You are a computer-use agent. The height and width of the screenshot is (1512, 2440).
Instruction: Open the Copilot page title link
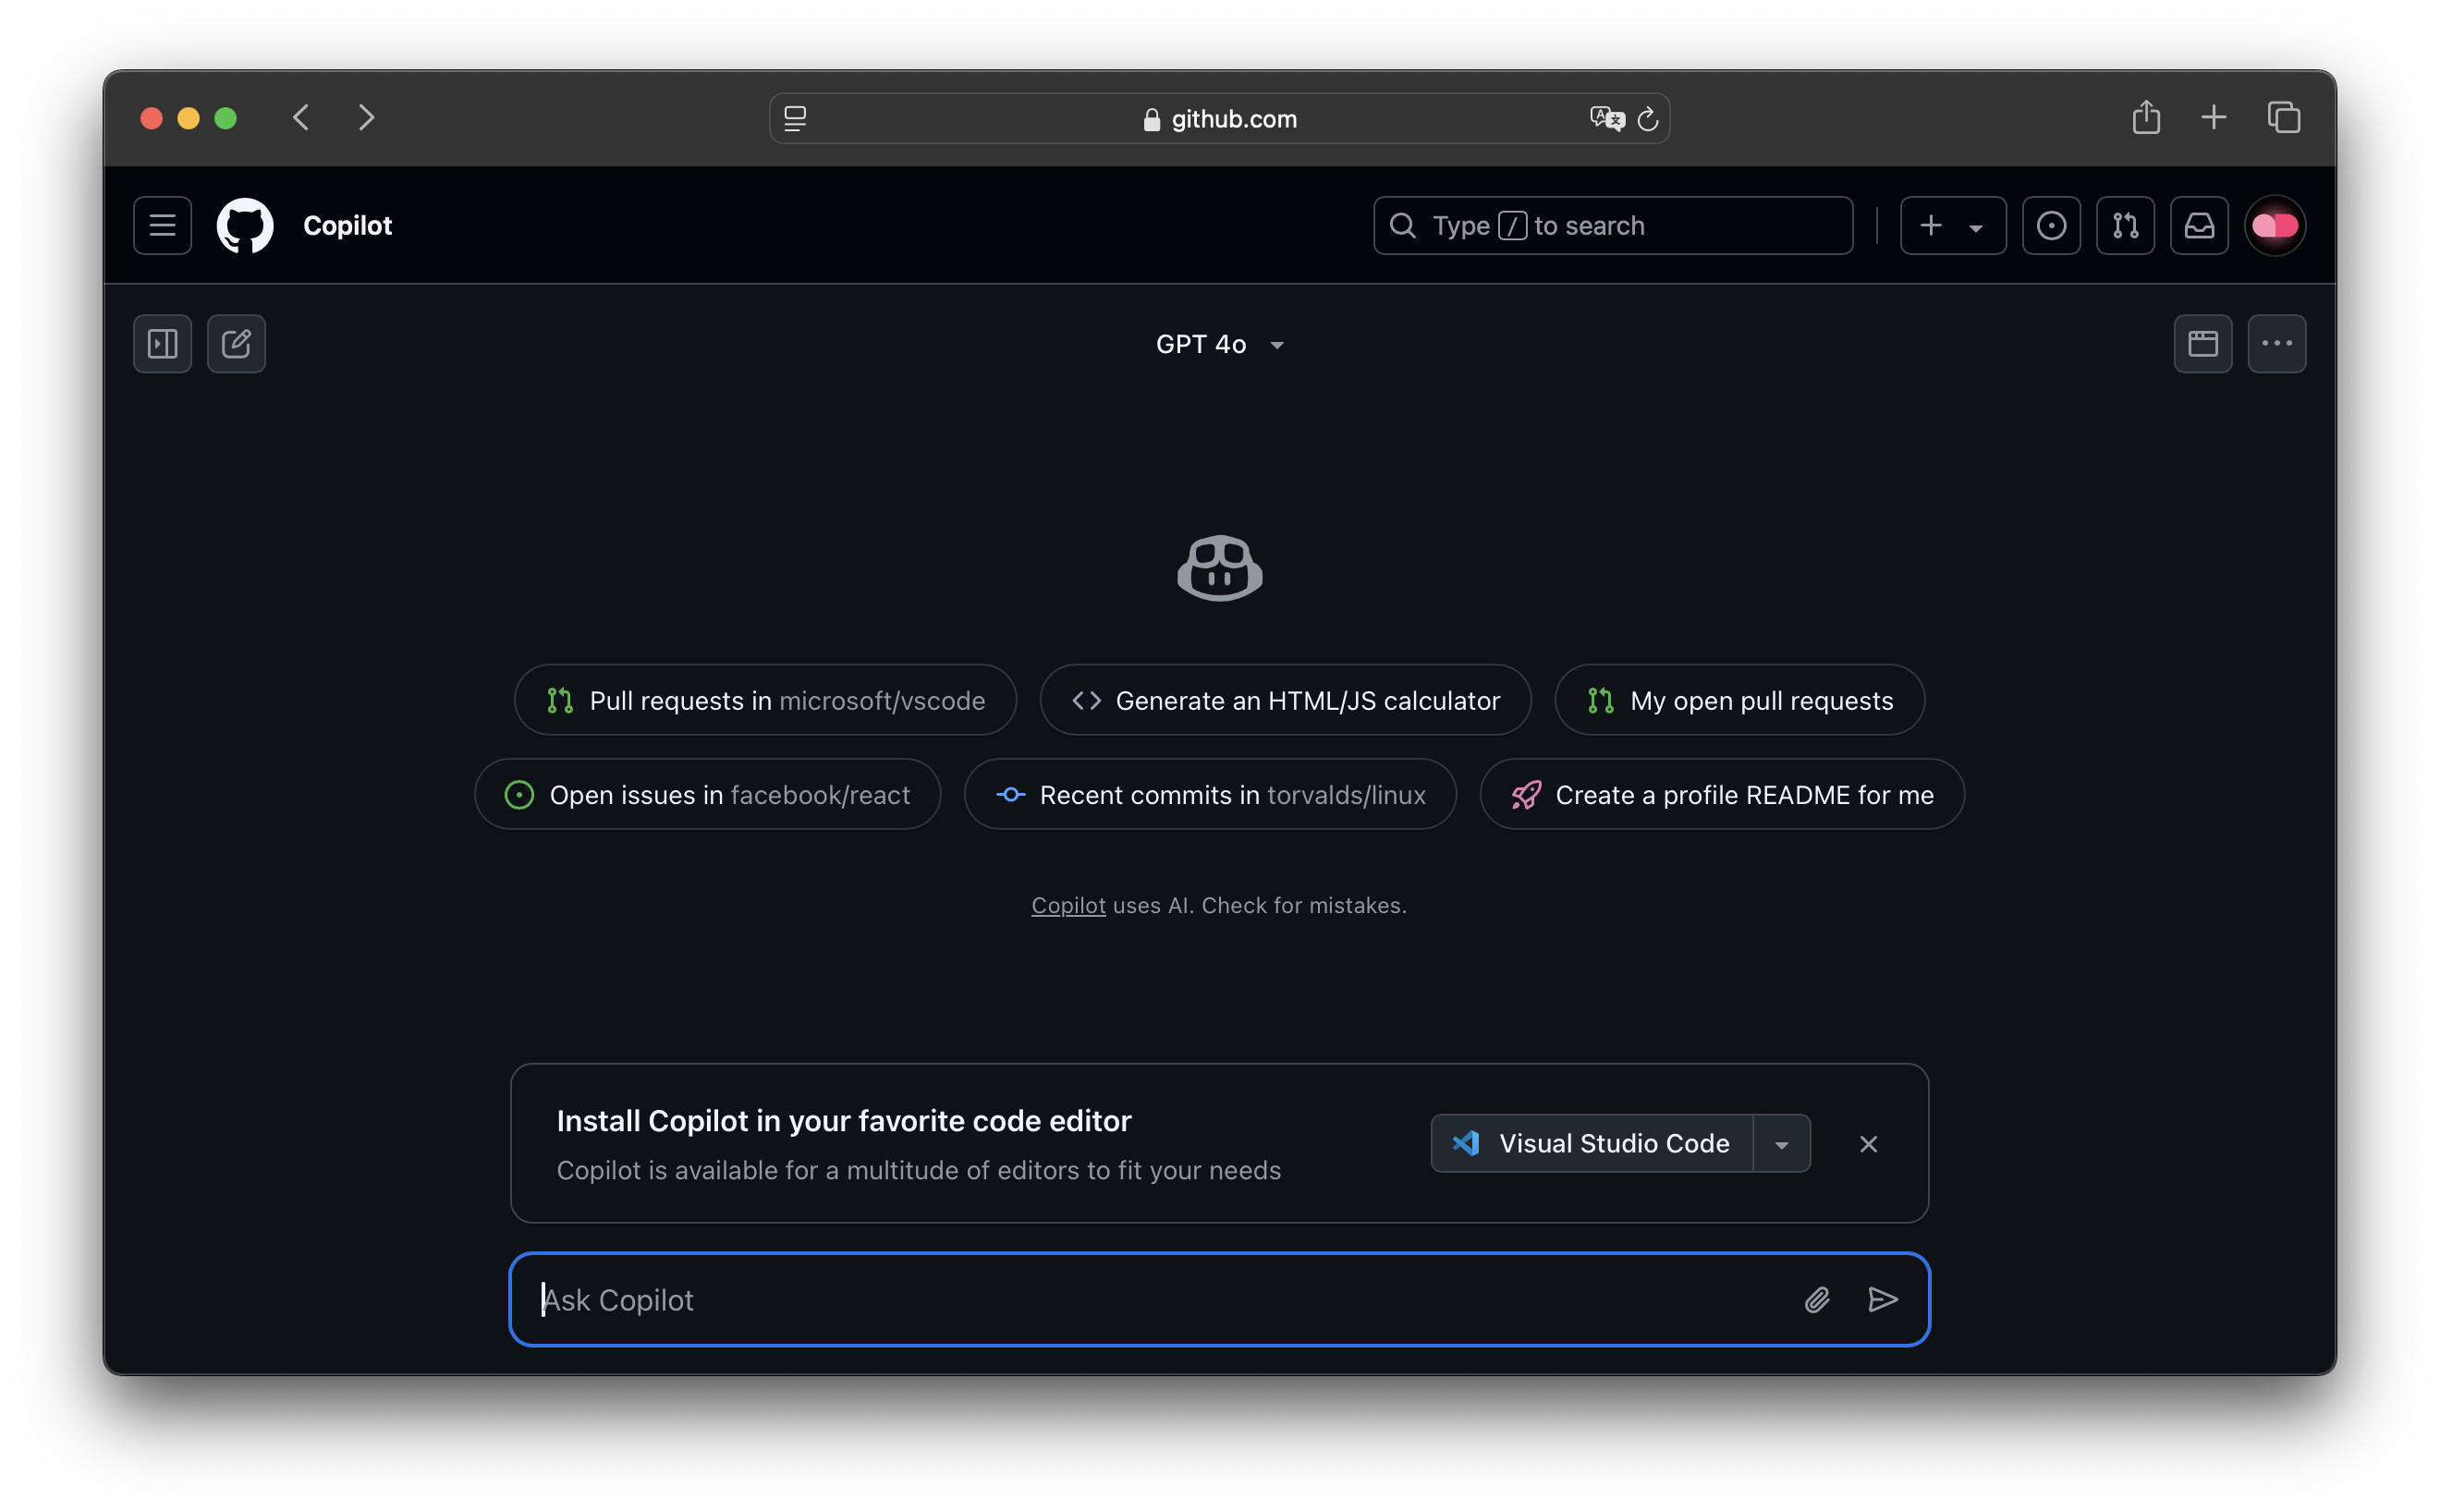347,226
